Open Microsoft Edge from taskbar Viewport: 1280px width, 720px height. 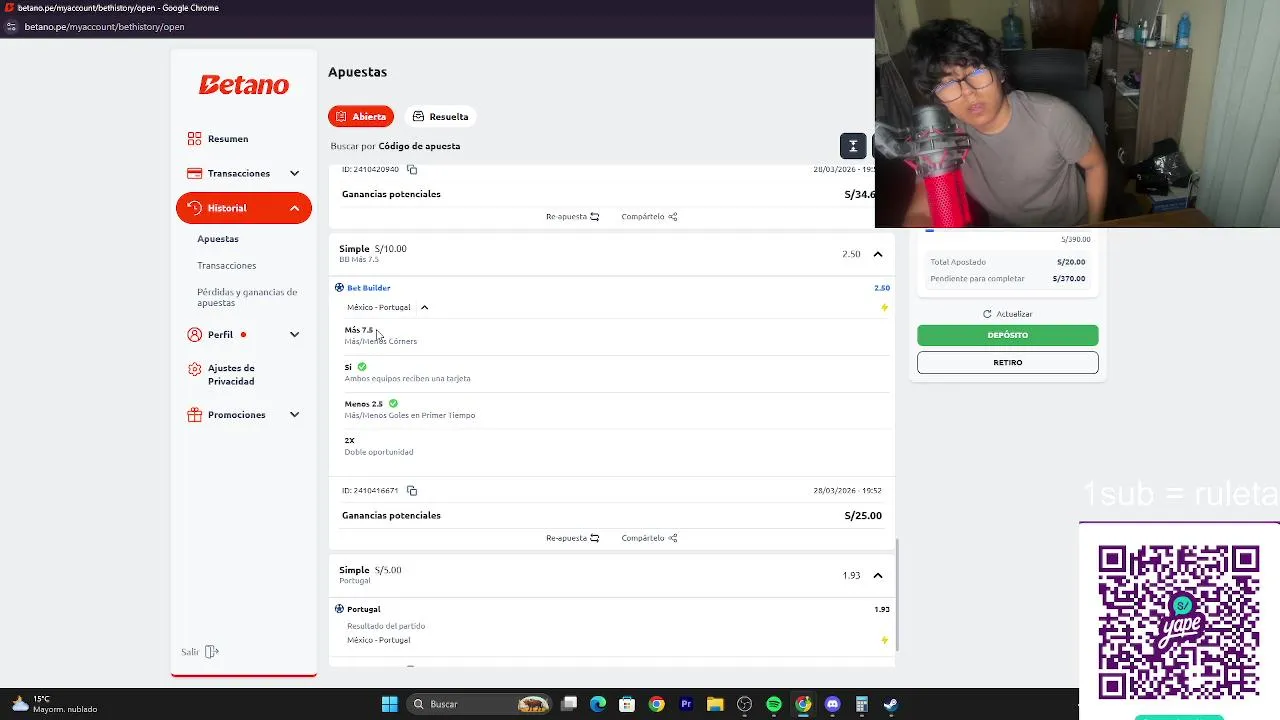click(598, 704)
